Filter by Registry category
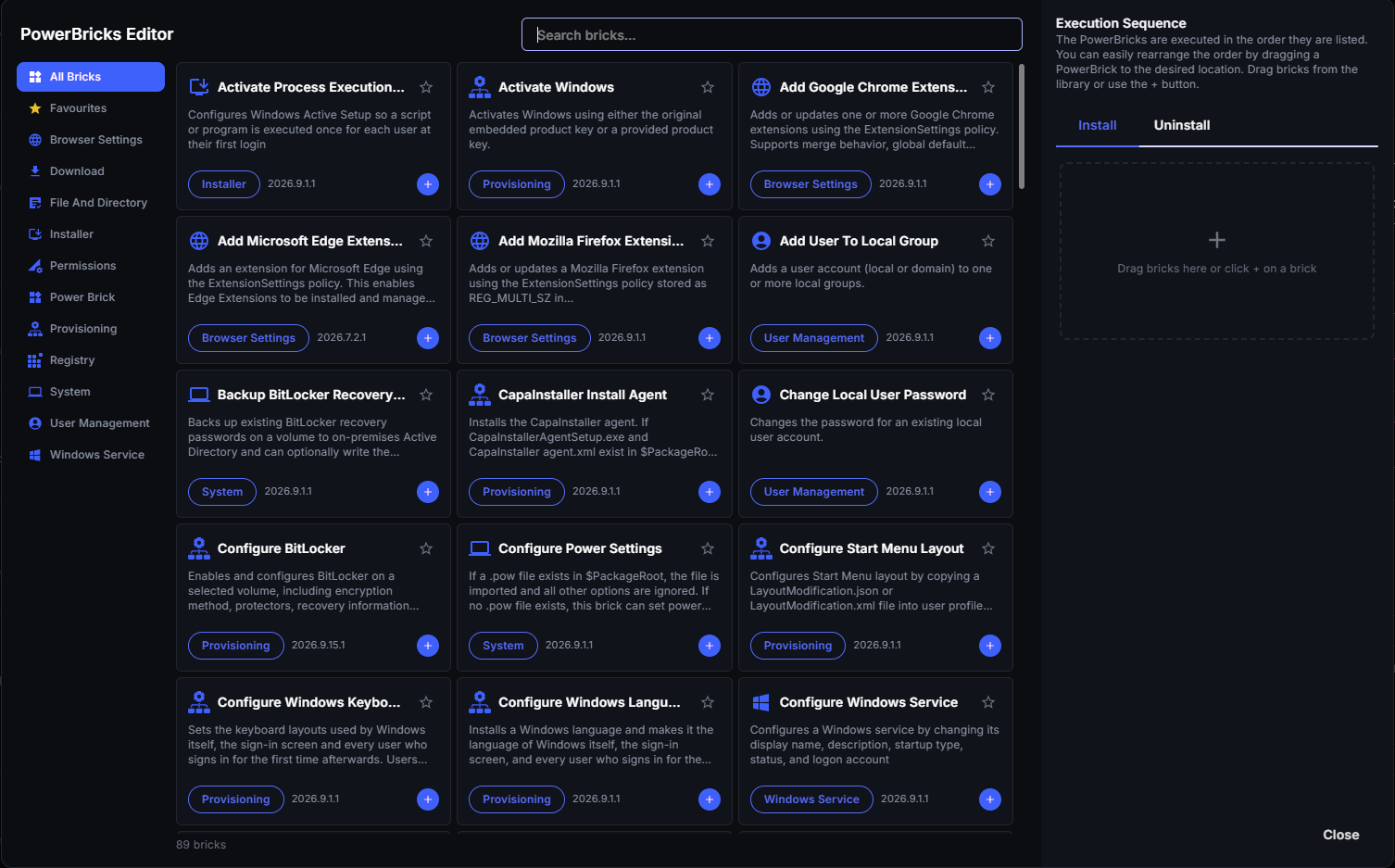 tap(91, 360)
